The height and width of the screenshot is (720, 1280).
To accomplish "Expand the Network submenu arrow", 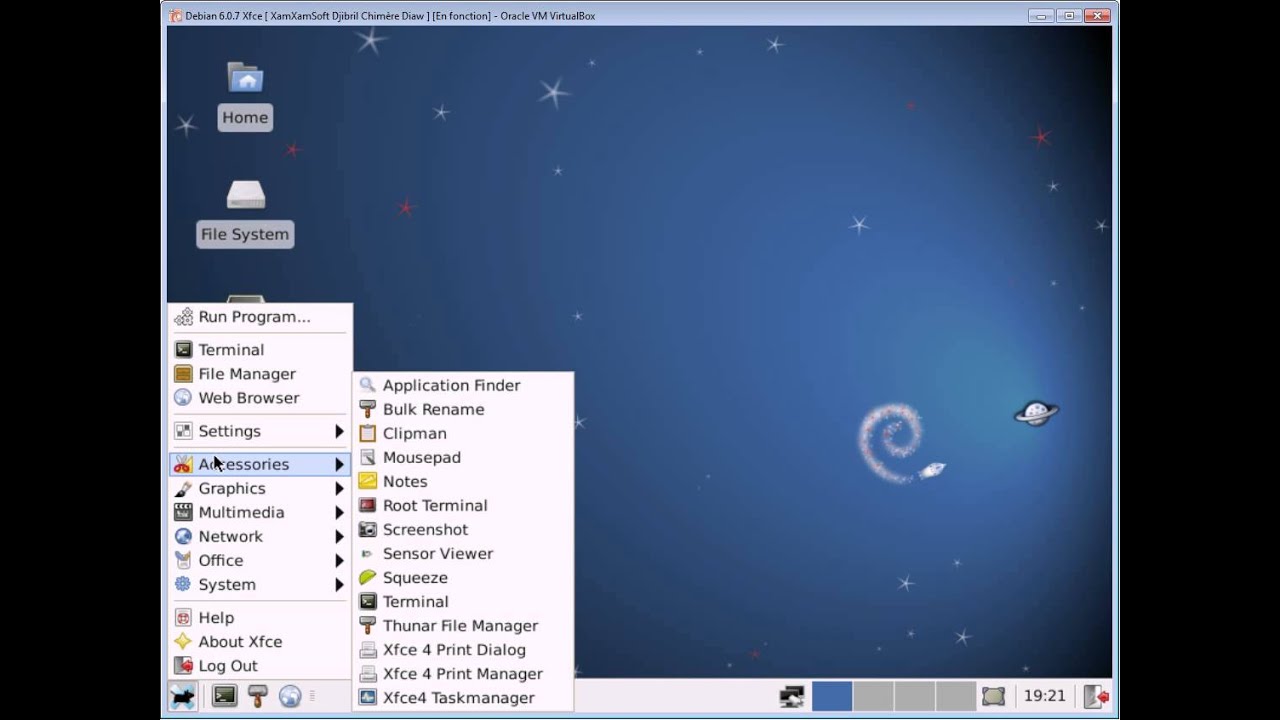I will [339, 536].
